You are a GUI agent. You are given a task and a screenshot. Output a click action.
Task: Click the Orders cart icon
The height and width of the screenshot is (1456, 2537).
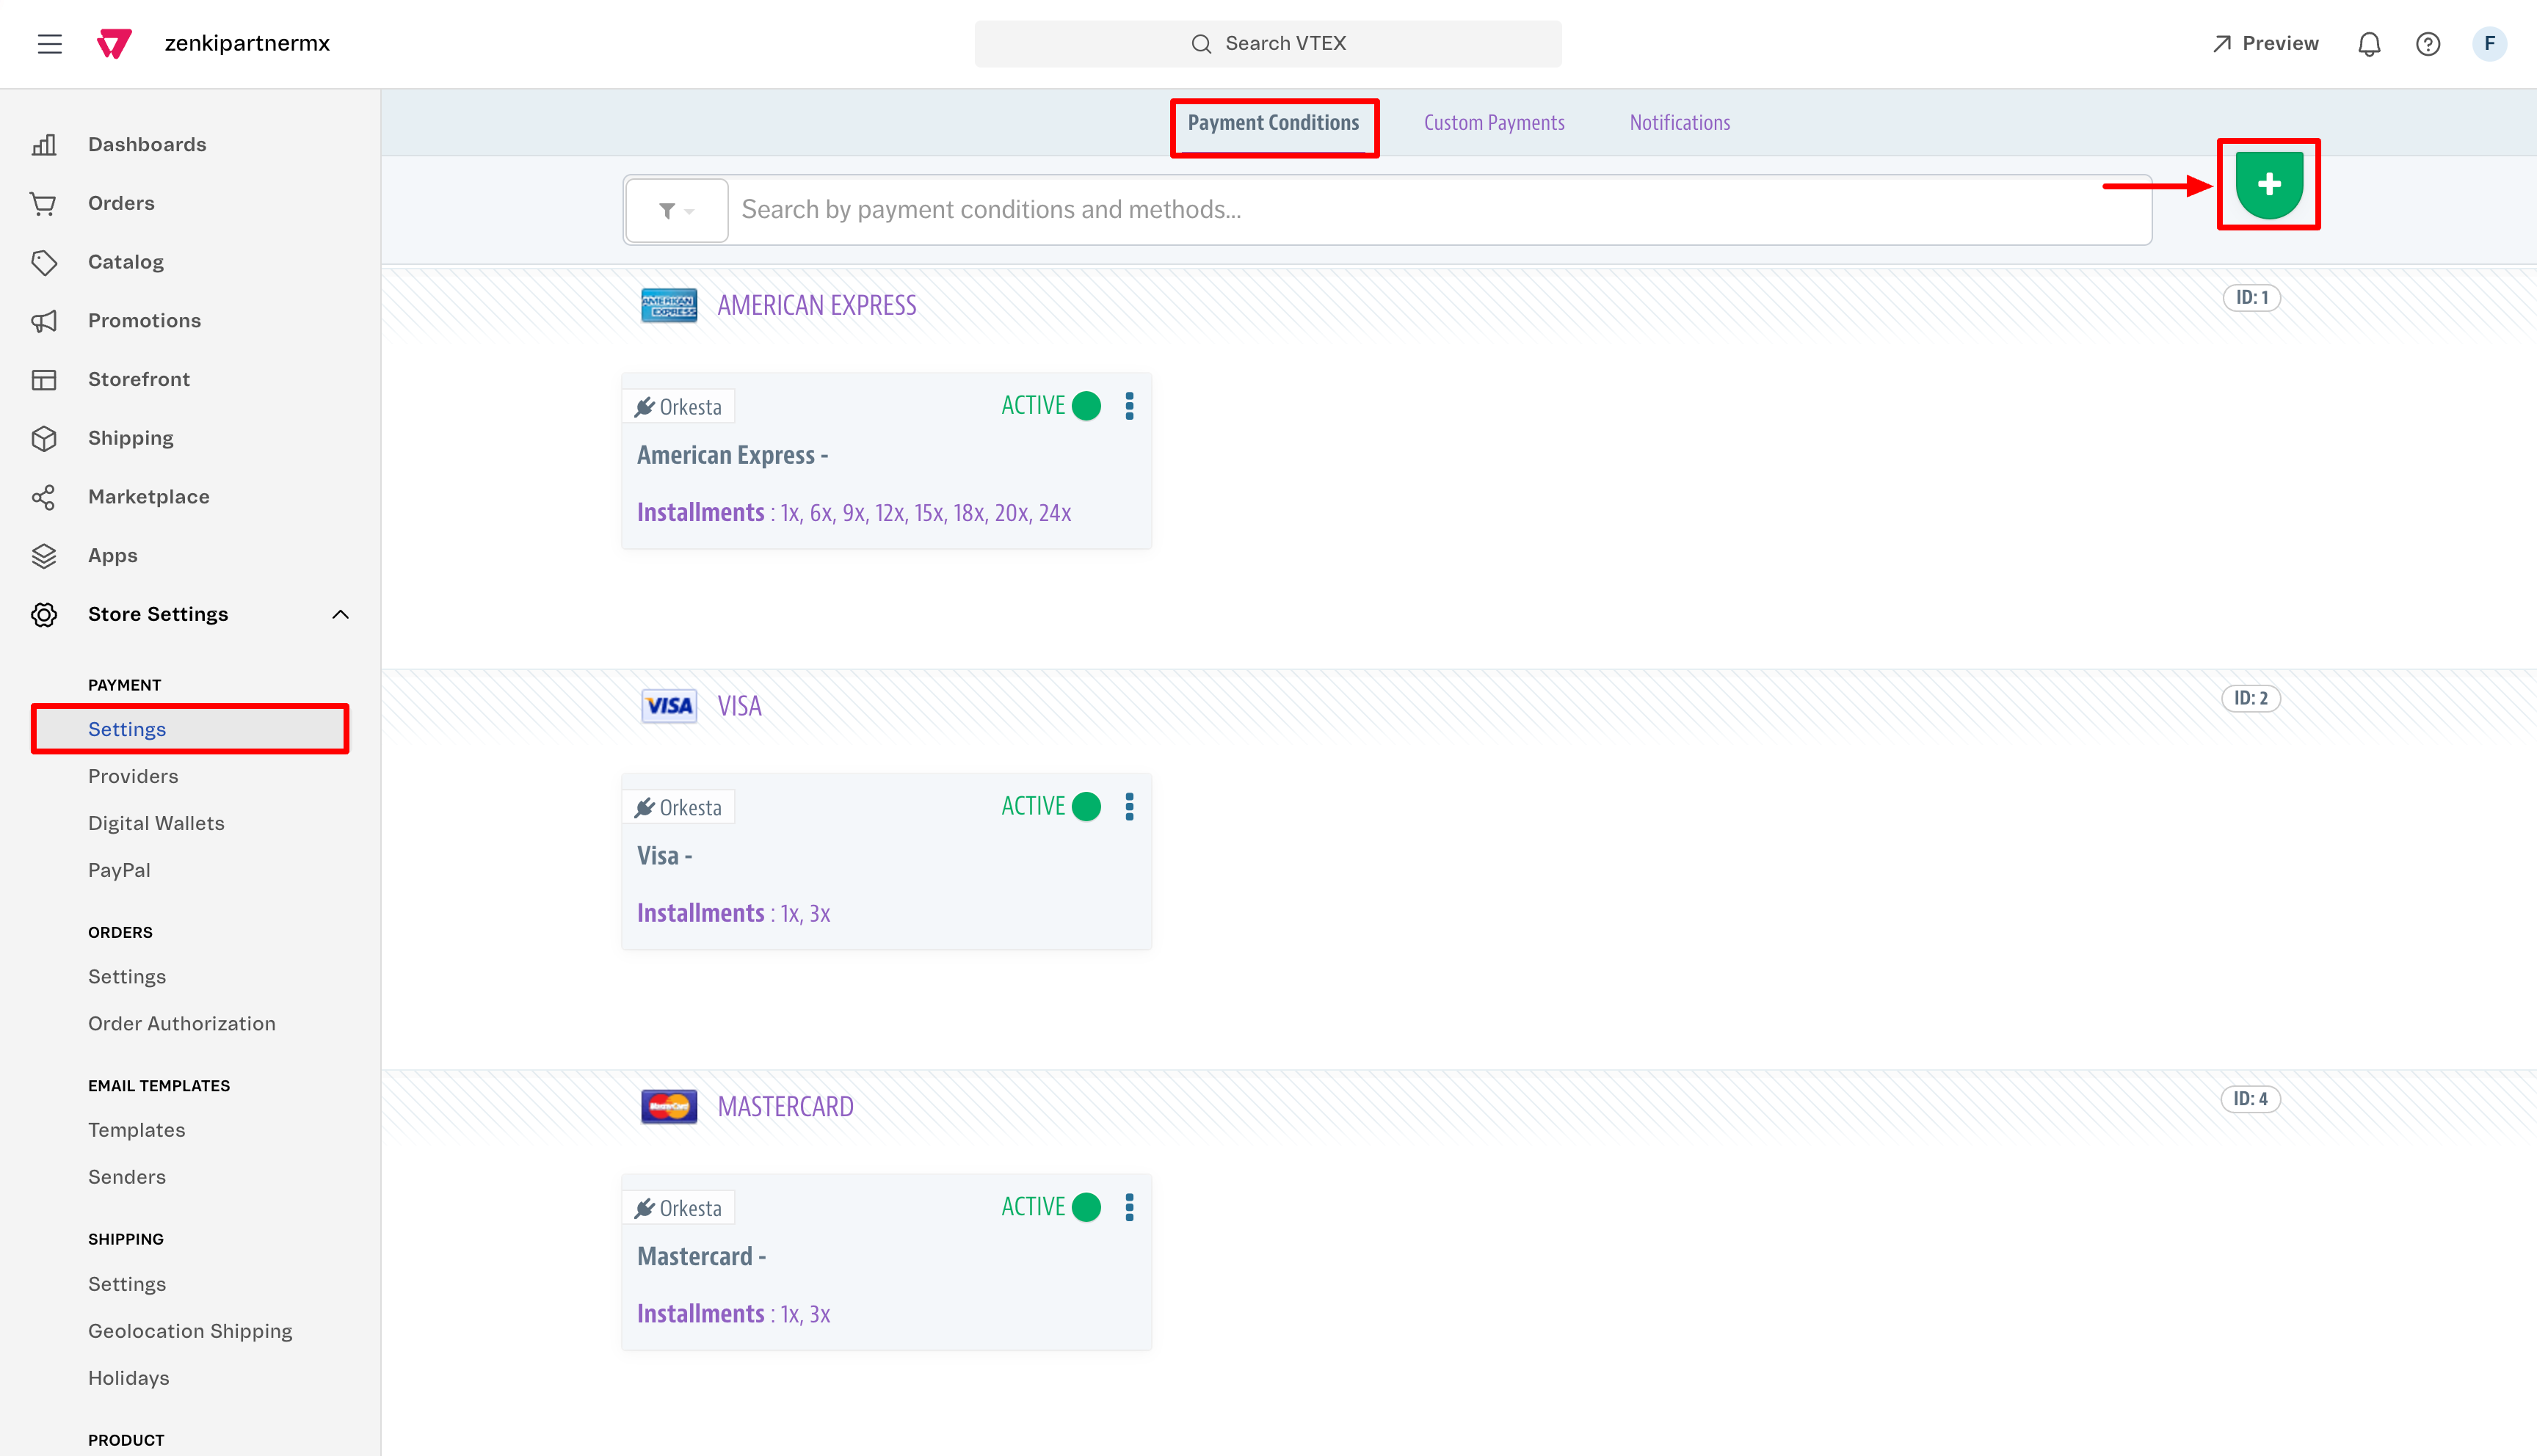click(x=44, y=204)
